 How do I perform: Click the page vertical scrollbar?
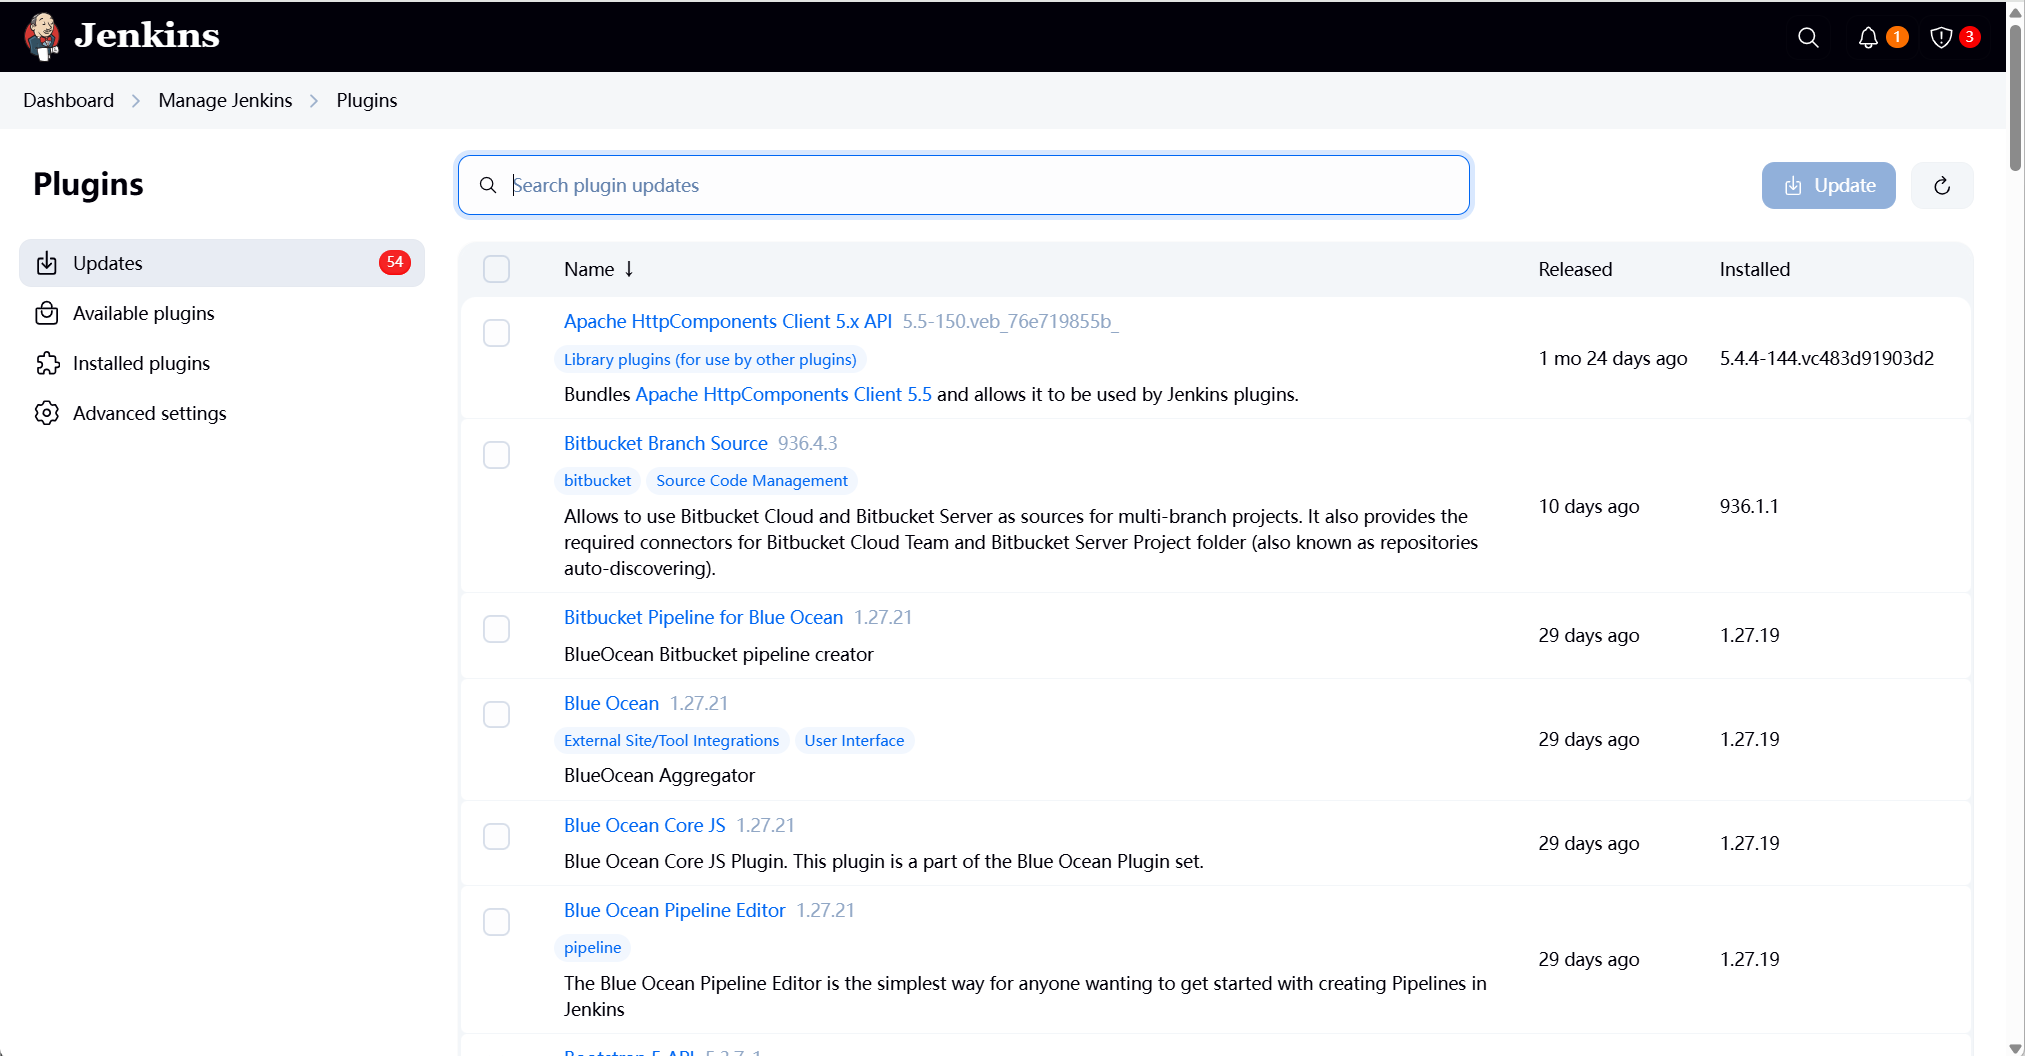(2016, 98)
